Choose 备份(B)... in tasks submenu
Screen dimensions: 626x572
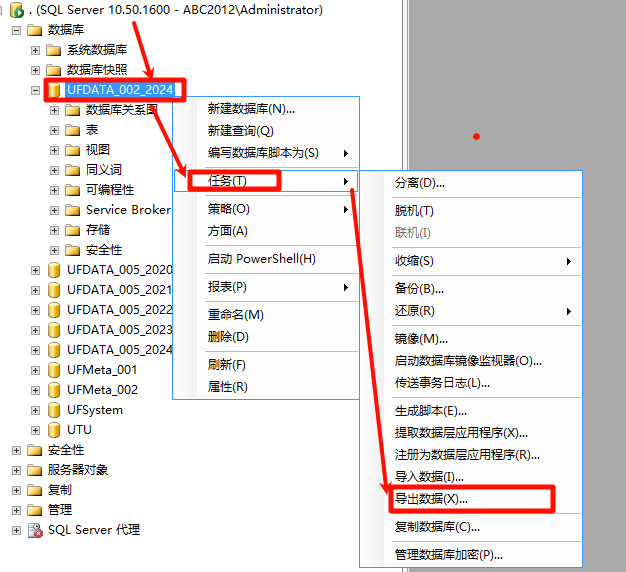(x=471, y=289)
